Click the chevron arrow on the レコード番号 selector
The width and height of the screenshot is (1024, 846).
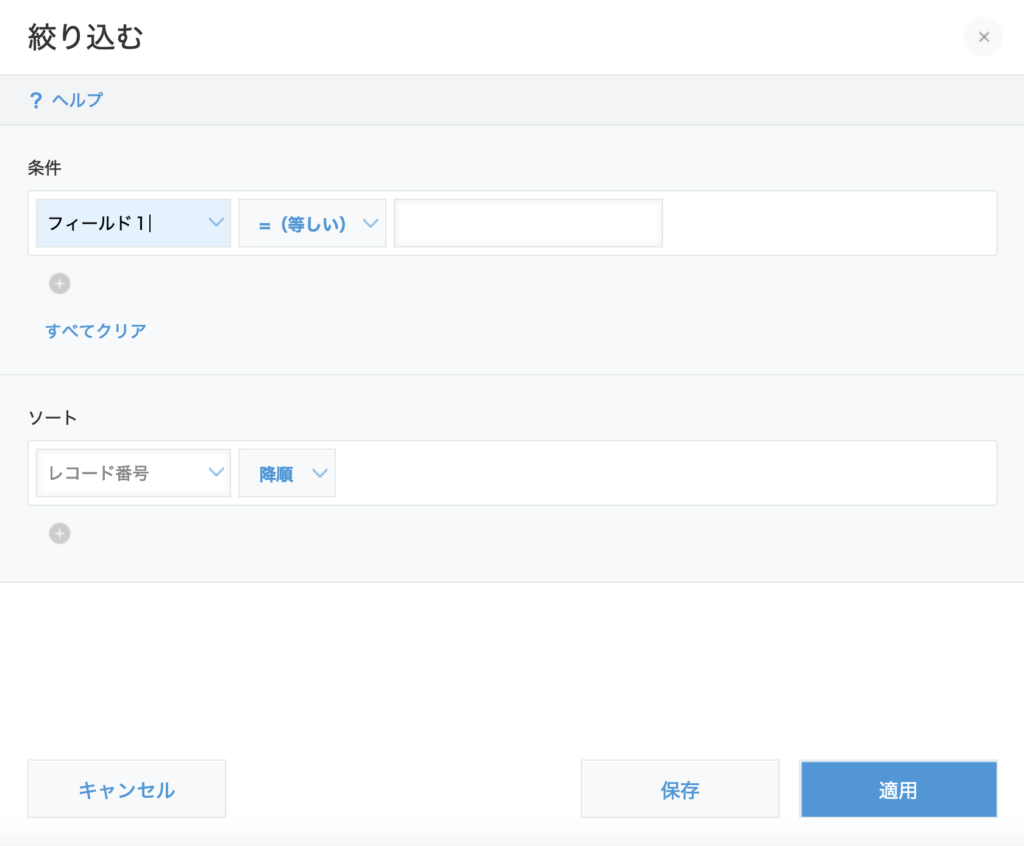click(x=216, y=473)
